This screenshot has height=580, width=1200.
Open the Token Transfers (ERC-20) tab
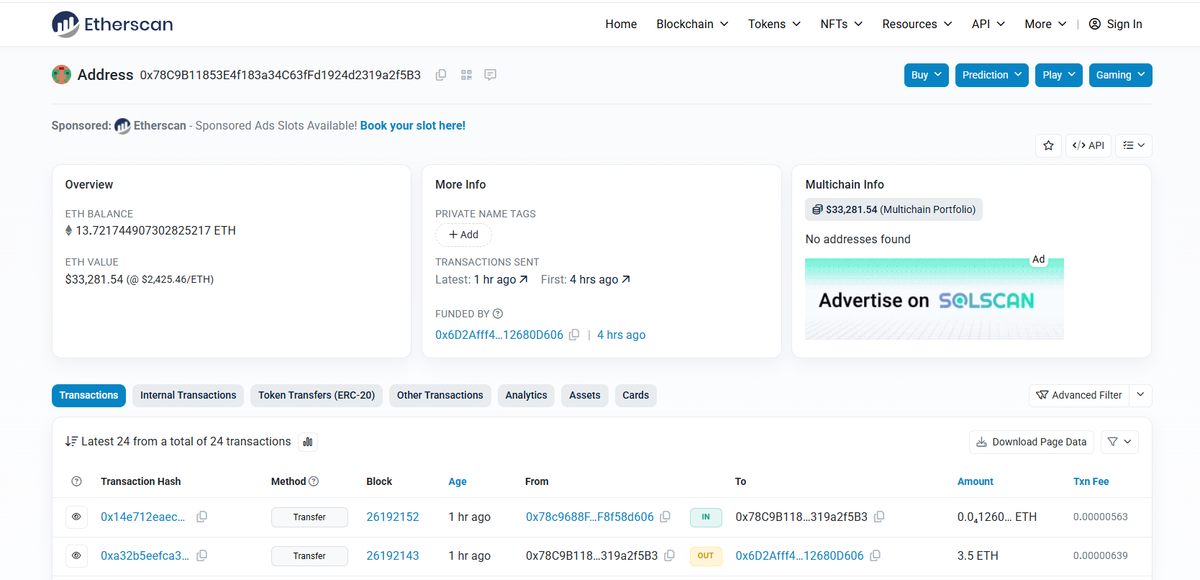click(x=316, y=395)
